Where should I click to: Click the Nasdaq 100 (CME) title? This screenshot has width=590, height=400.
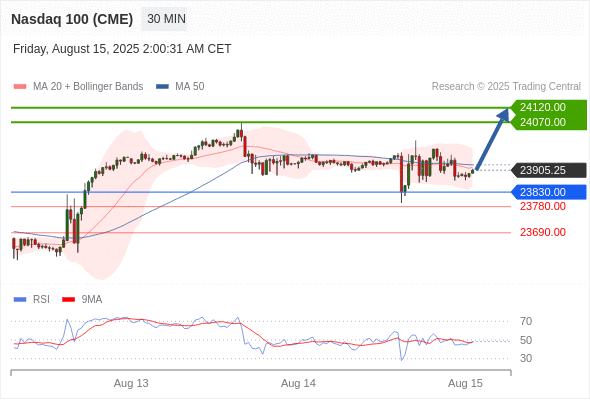(72, 19)
